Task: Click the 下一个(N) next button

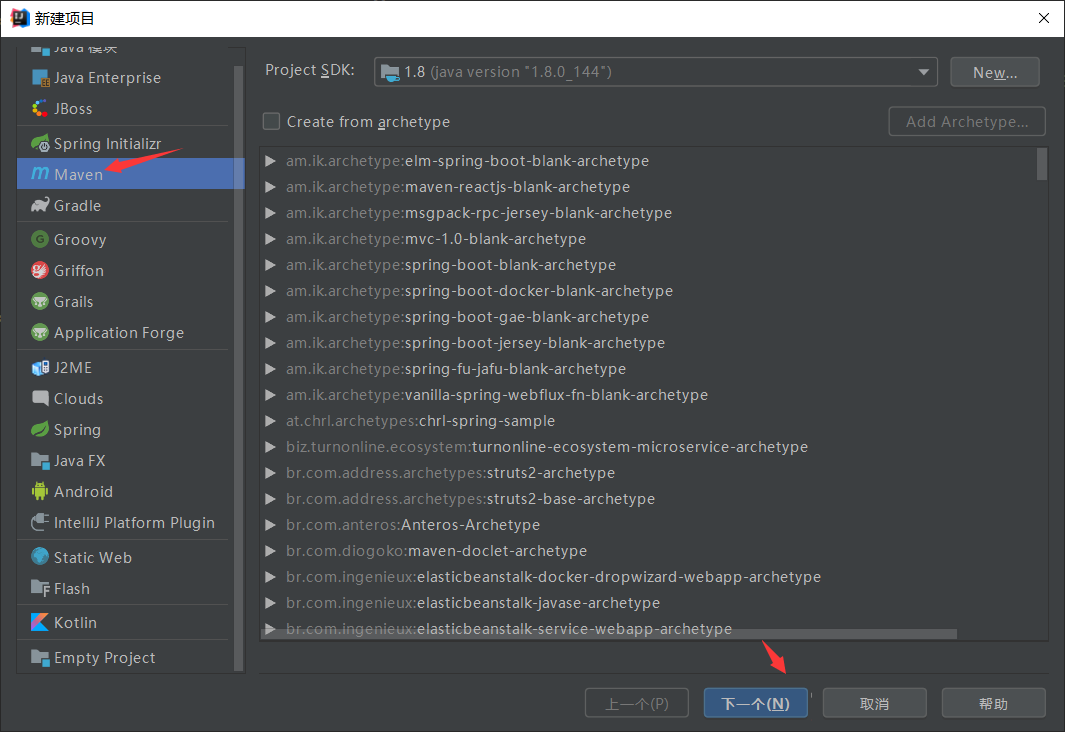Action: pyautogui.click(x=755, y=703)
